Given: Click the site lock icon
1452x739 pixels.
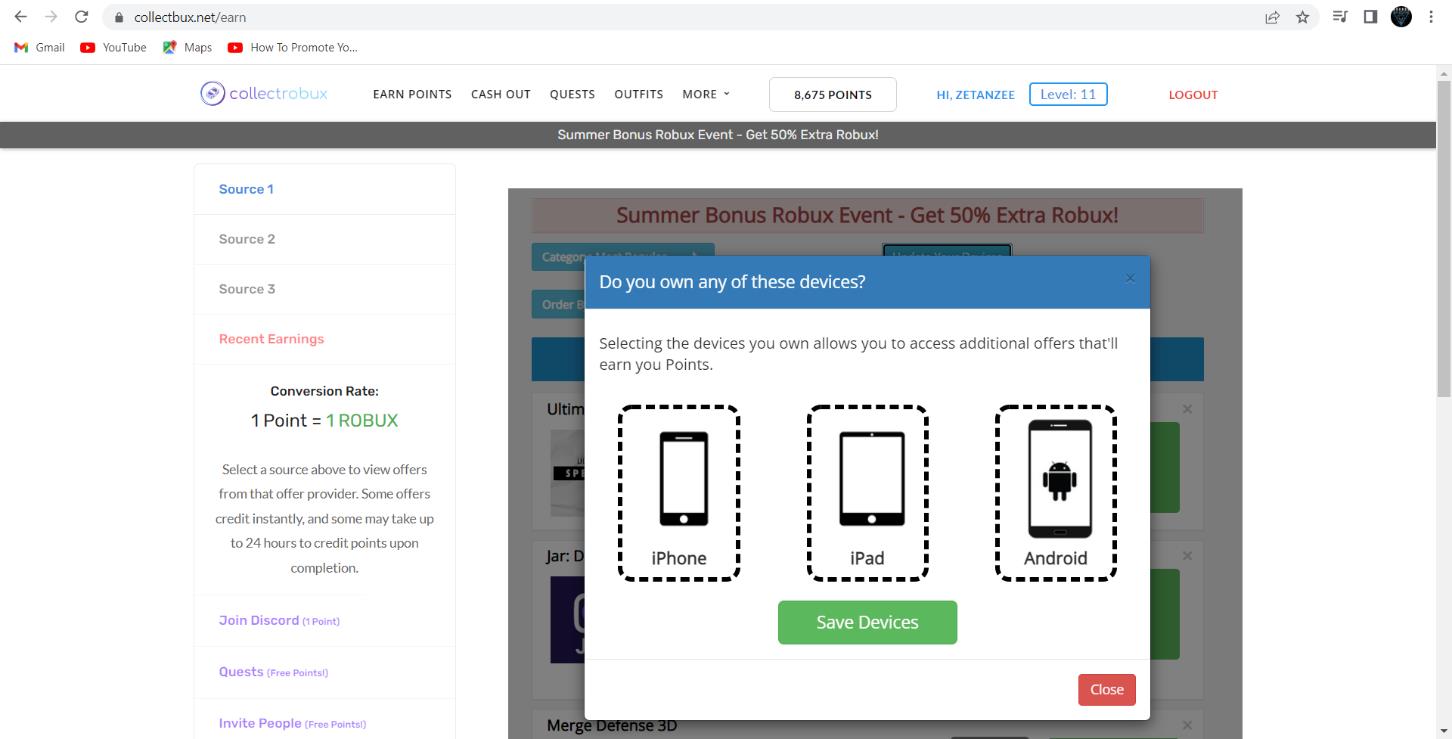Looking at the screenshot, I should point(119,17).
